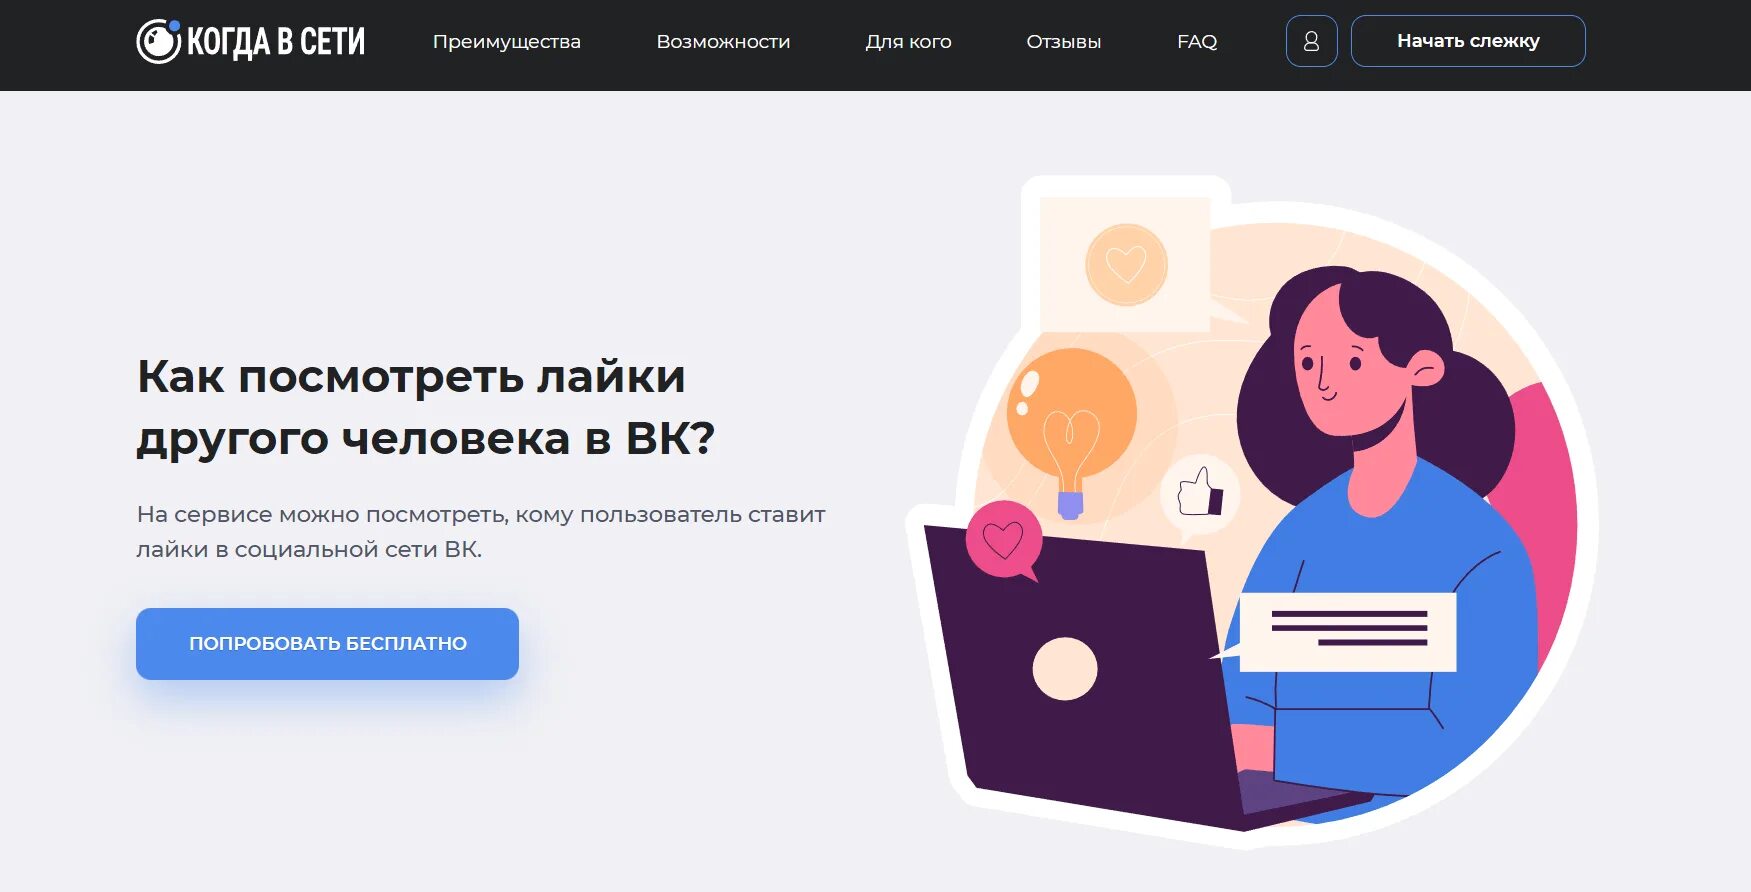Screen dimensions: 1751x892
Task: Click the pink heart speech bubble icon
Action: tap(1004, 541)
